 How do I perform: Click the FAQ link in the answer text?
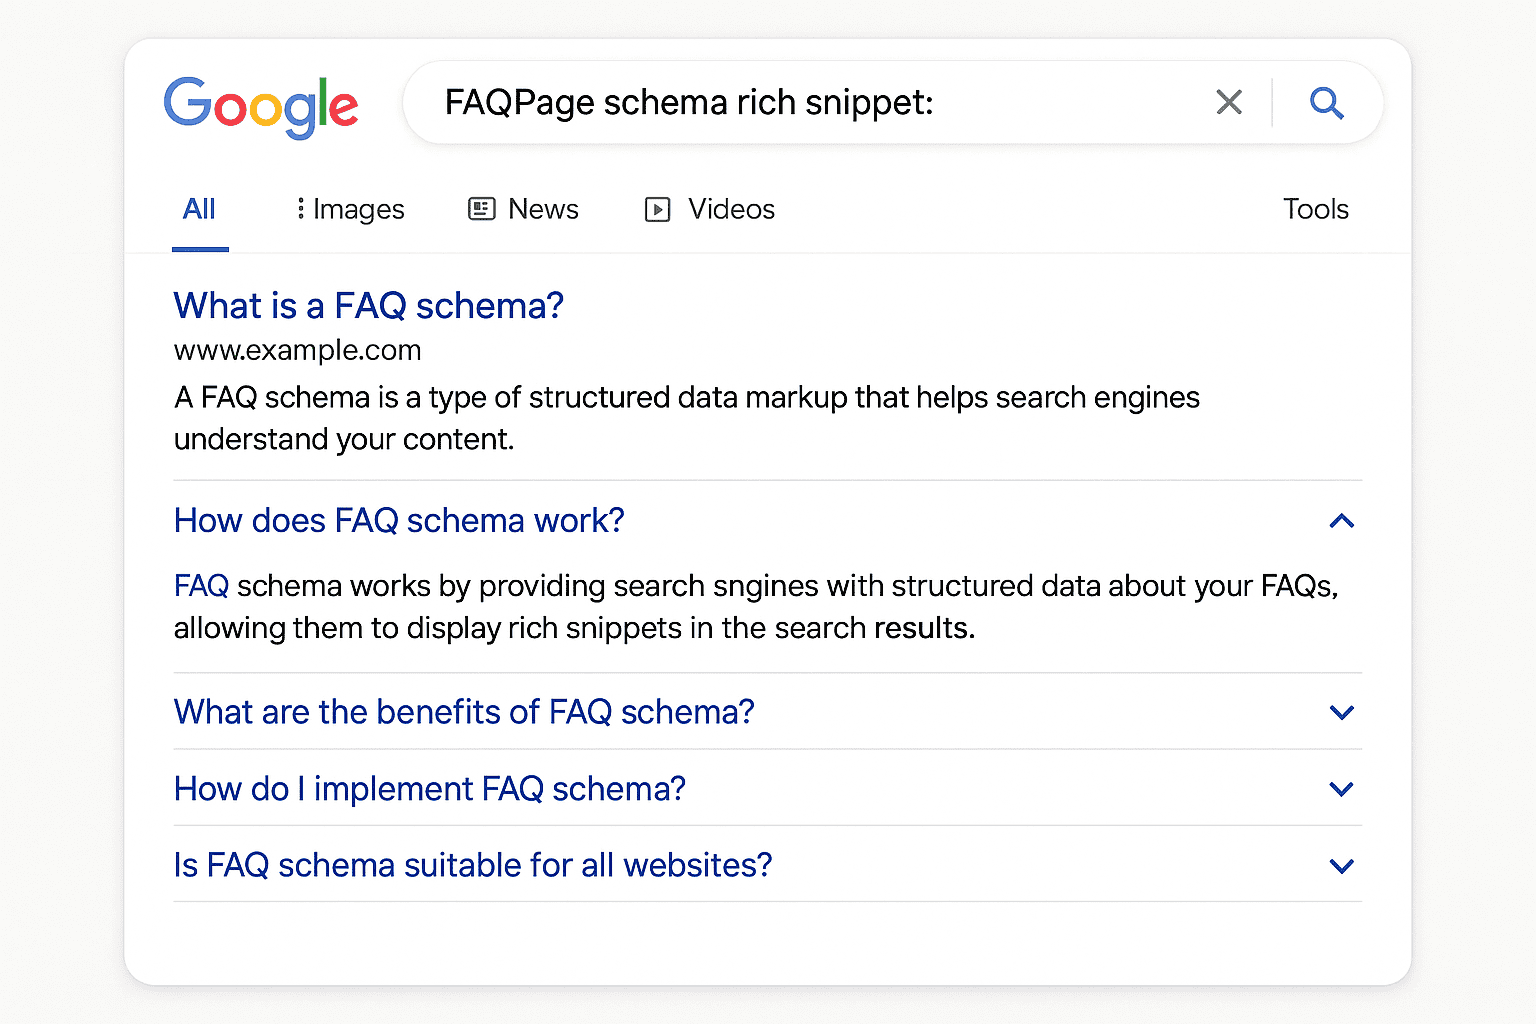pos(201,586)
